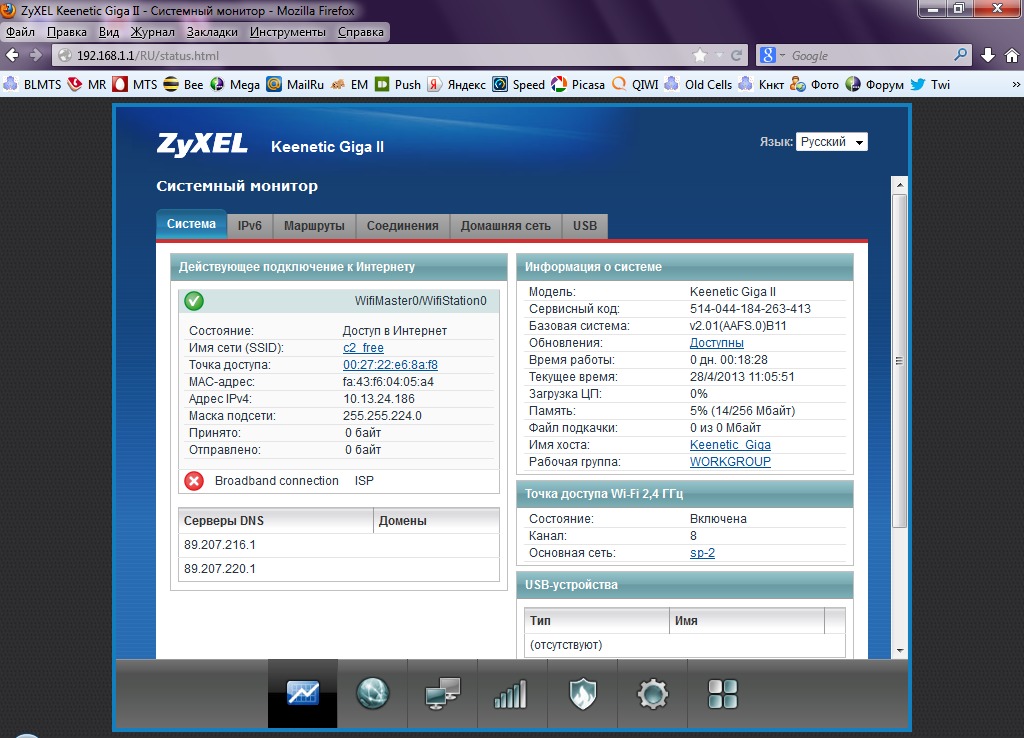Click the c2_free SSID link
Viewport: 1024px width, 738px height.
click(363, 348)
